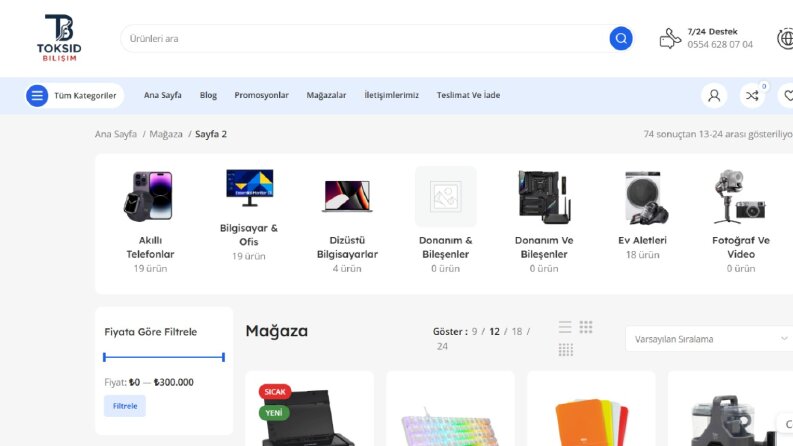This screenshot has width=793, height=446.
Task: Click the Ev Aletleri category title
Action: click(x=642, y=240)
